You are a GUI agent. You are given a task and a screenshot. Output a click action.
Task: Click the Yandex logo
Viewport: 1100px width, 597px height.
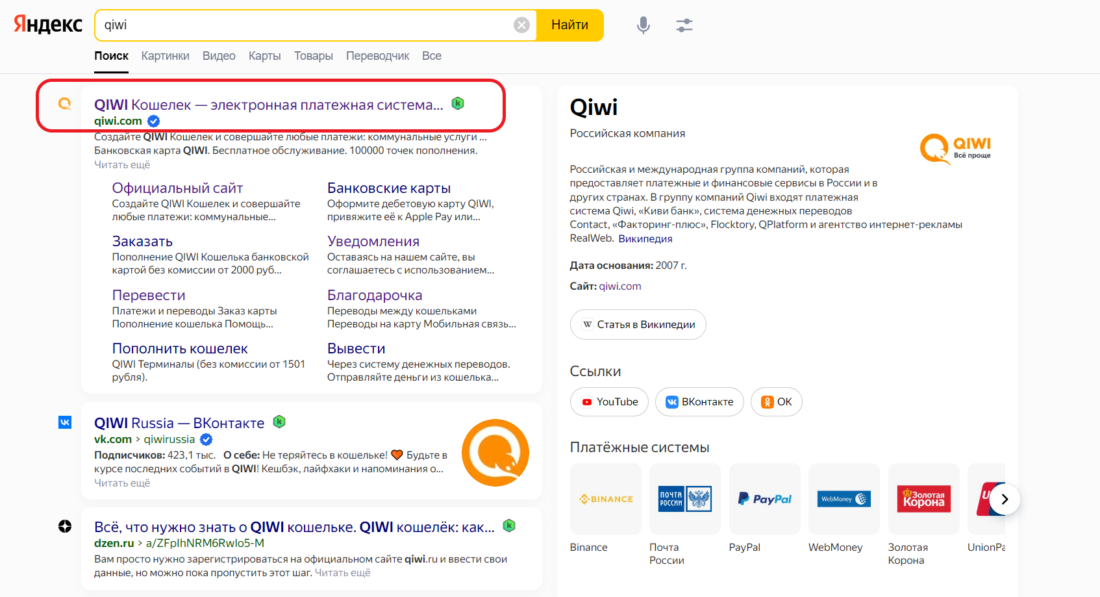click(48, 25)
